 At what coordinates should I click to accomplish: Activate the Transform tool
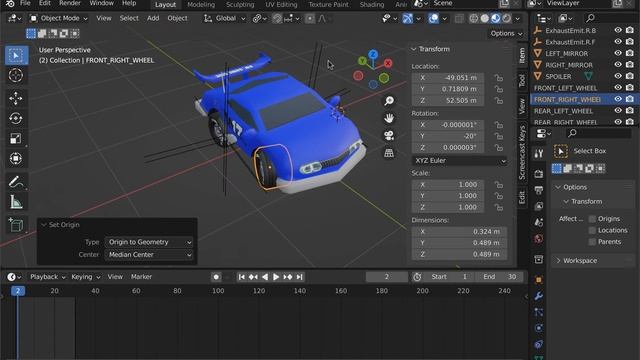(x=16, y=158)
